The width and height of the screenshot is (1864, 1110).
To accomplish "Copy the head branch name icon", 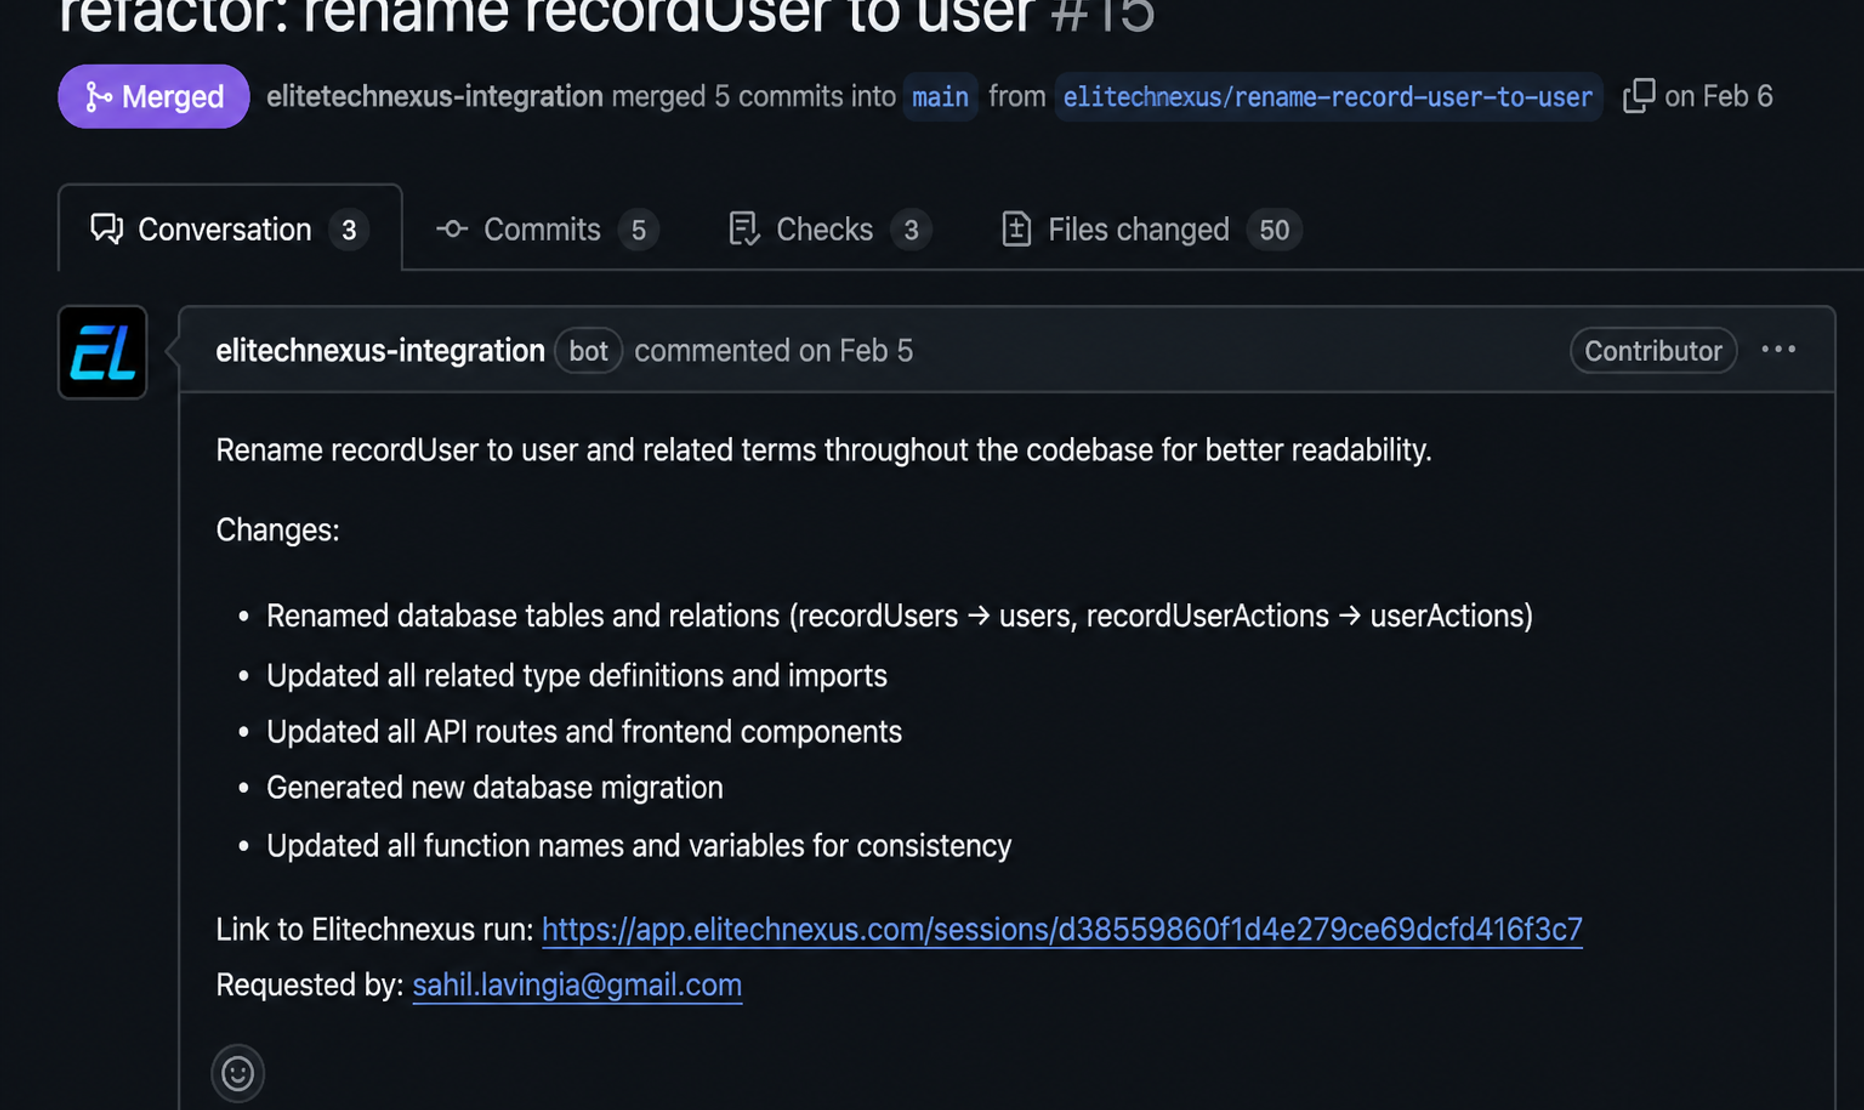I will point(1639,96).
